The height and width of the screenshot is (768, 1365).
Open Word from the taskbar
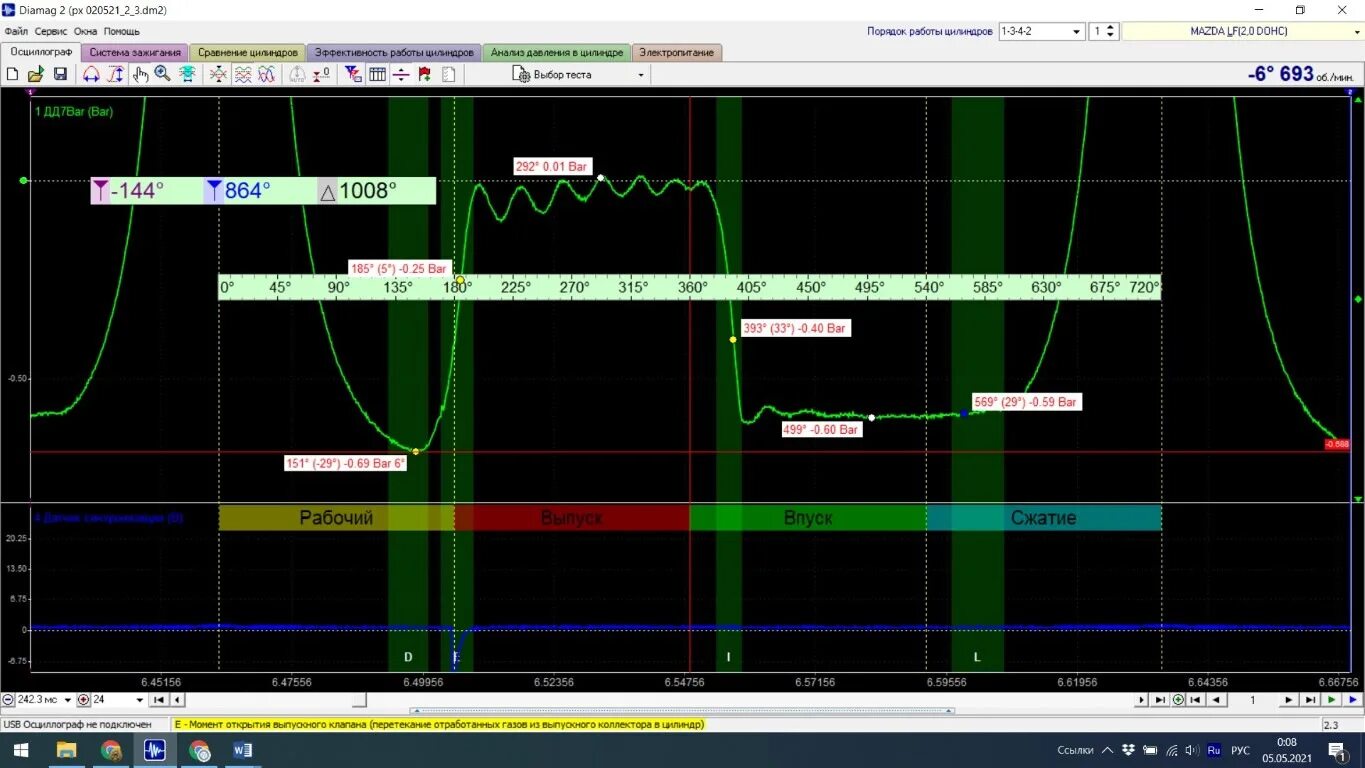[x=243, y=750]
